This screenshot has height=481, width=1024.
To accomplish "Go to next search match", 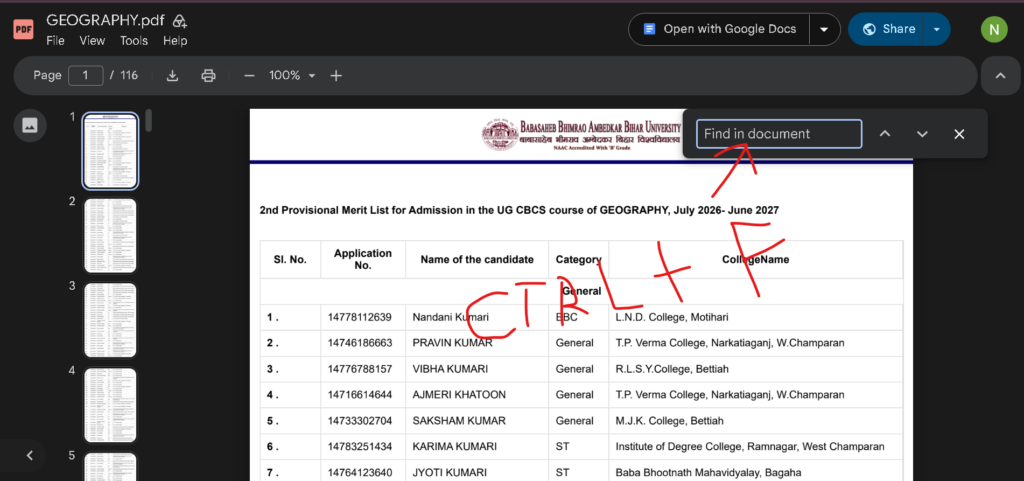I will [x=922, y=134].
